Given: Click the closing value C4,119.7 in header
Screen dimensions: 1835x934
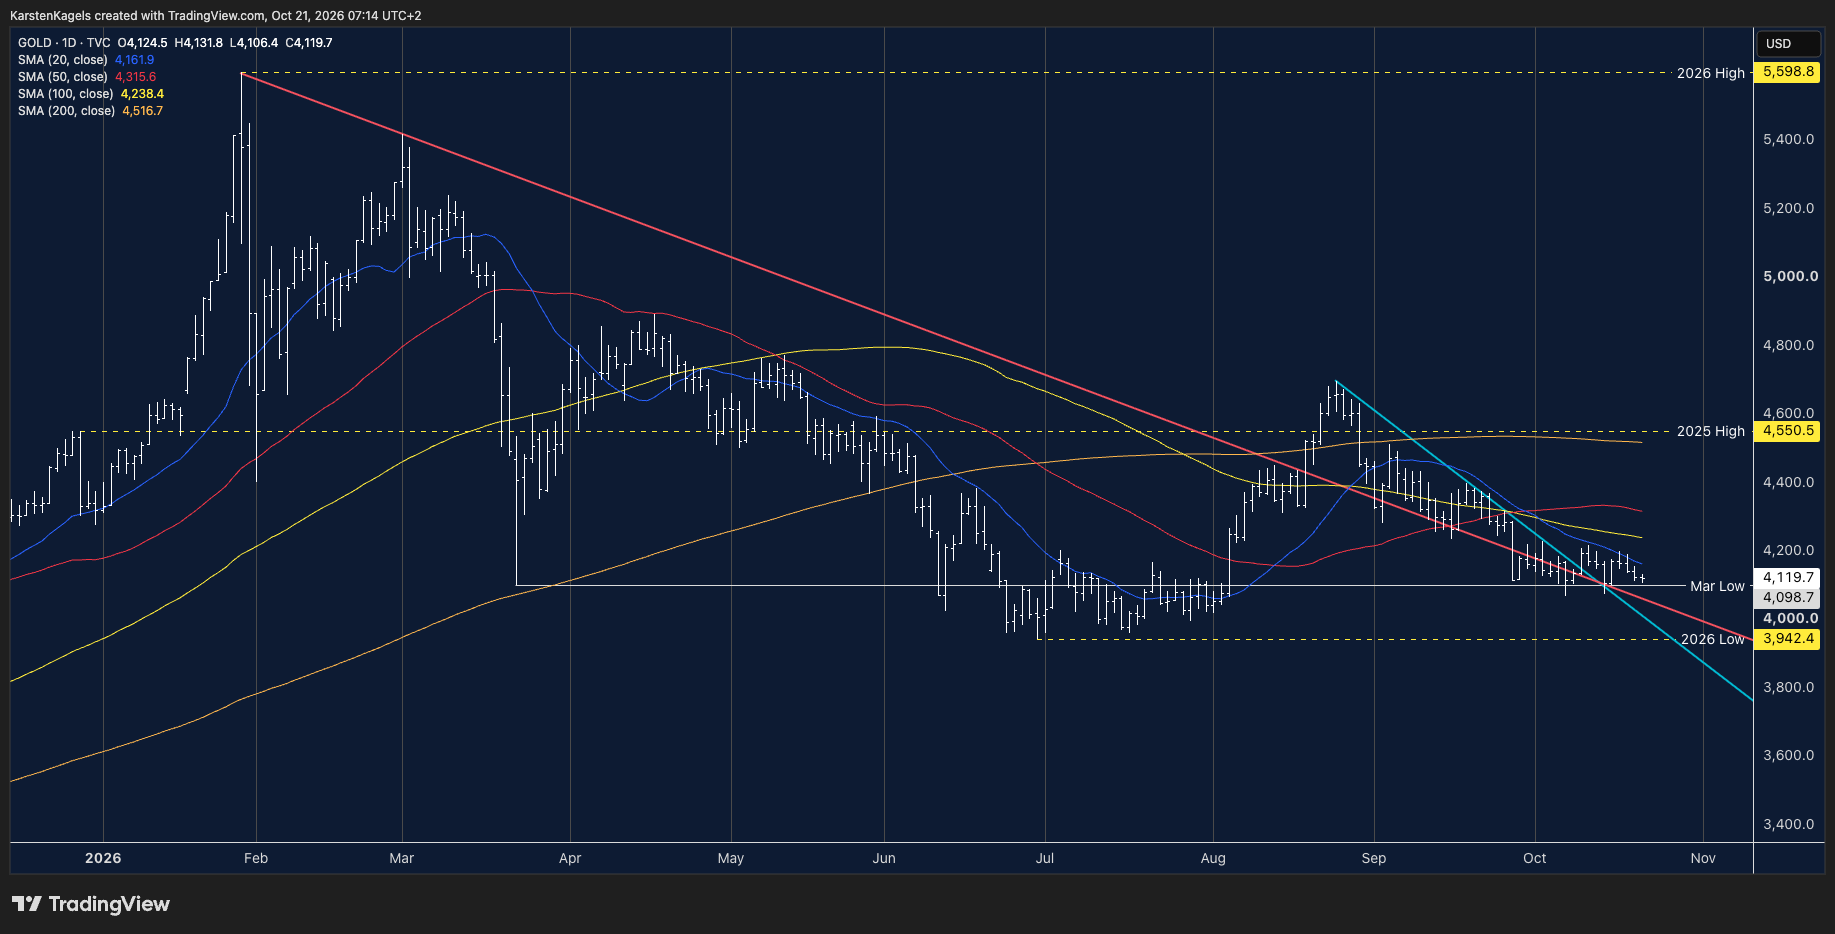Looking at the screenshot, I should (309, 43).
